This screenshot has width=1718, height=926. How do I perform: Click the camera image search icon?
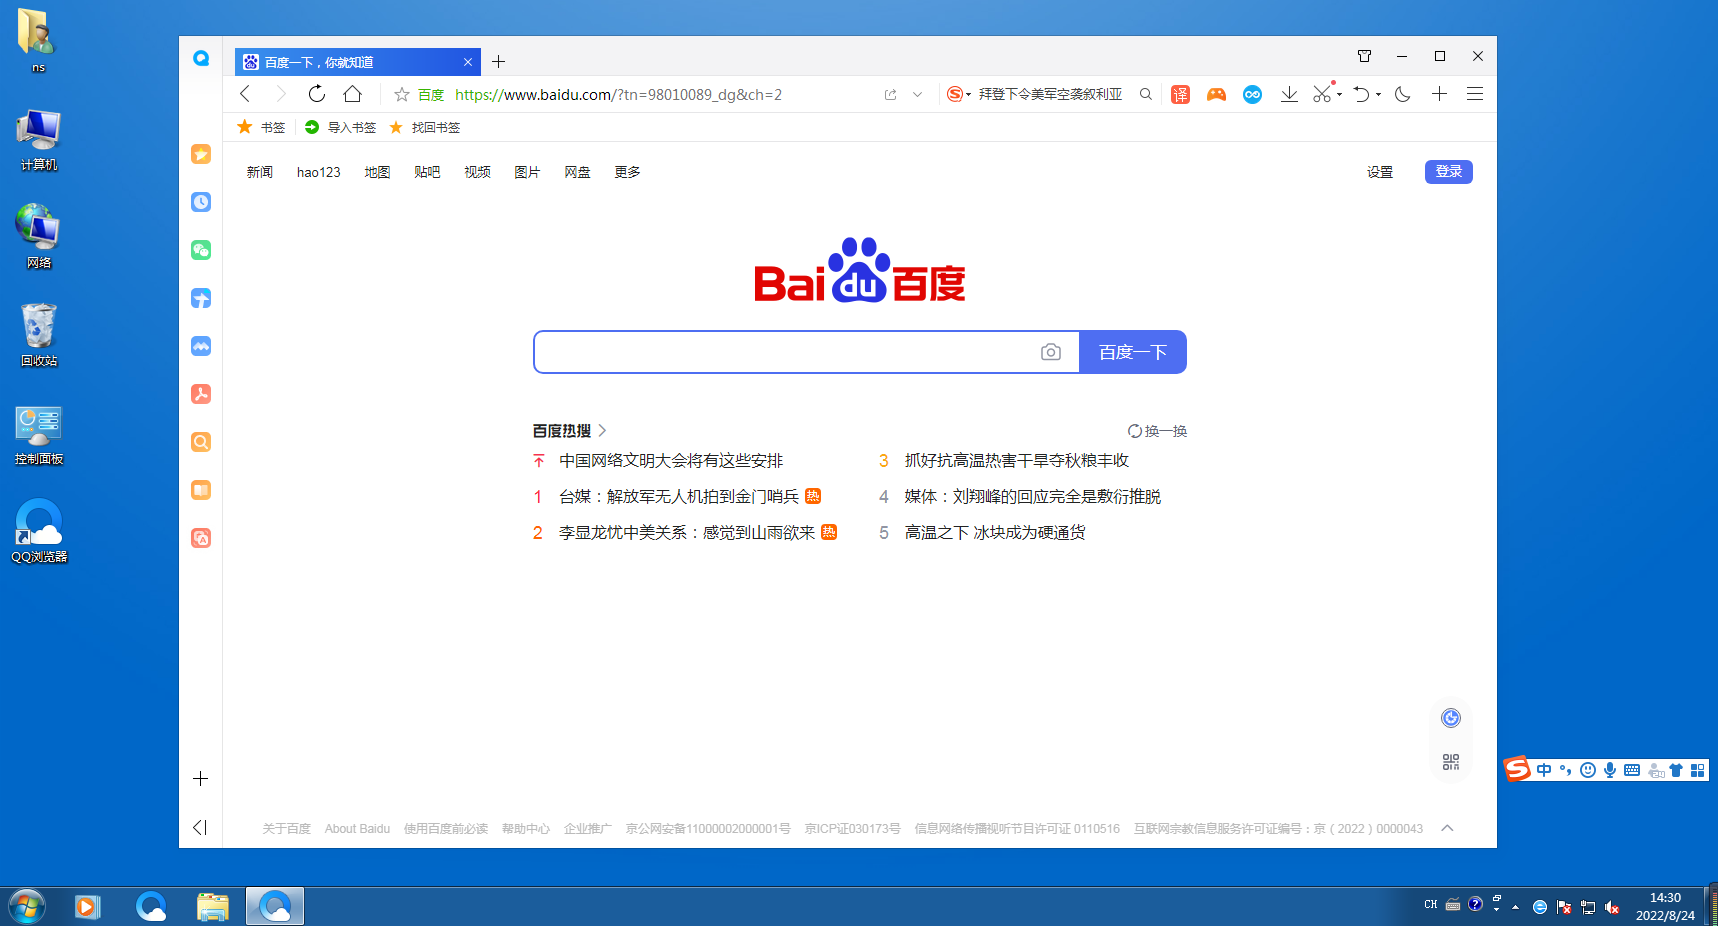tap(1051, 352)
